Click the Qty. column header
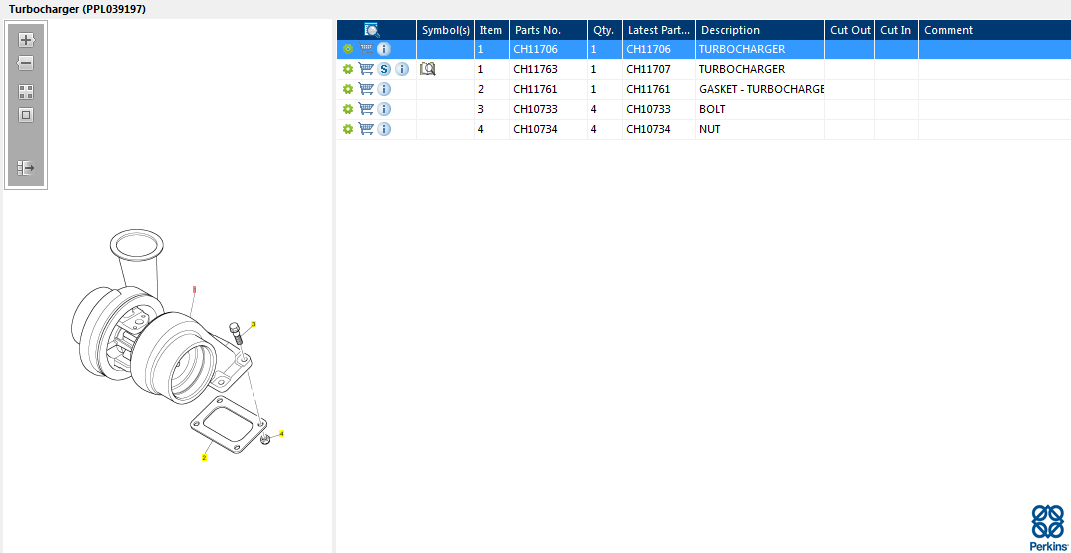Viewport: 1071px width, 553px height. pyautogui.click(x=603, y=30)
